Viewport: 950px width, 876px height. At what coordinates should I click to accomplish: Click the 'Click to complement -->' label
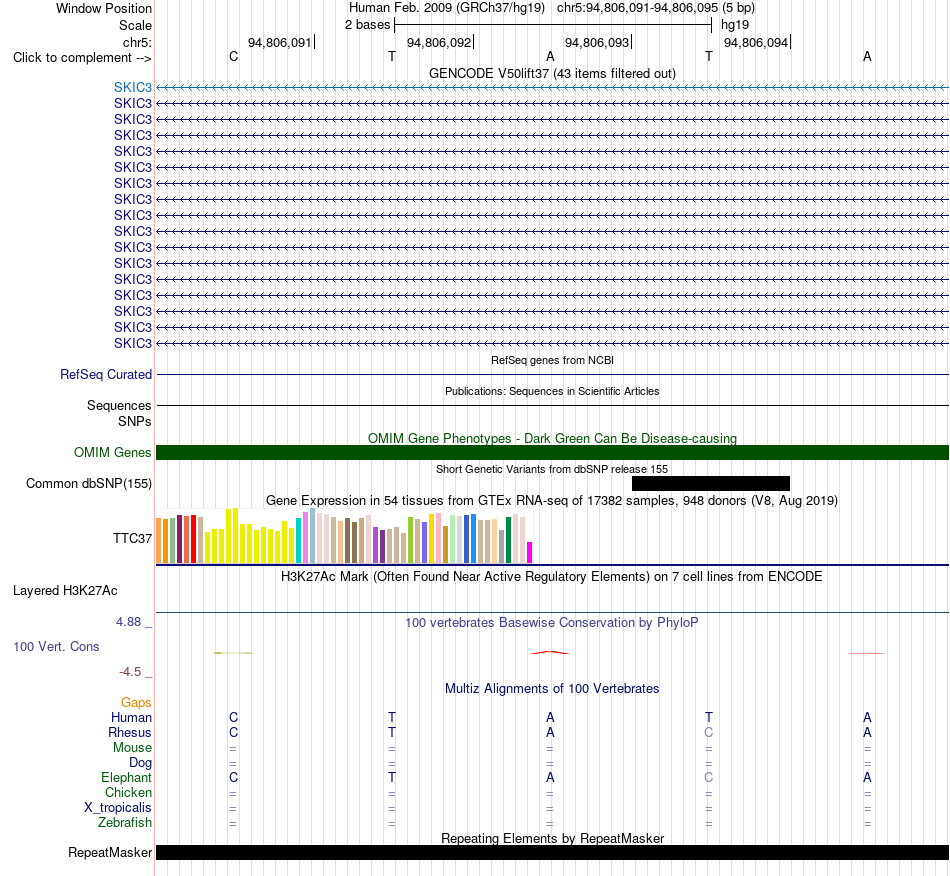pyautogui.click(x=82, y=58)
